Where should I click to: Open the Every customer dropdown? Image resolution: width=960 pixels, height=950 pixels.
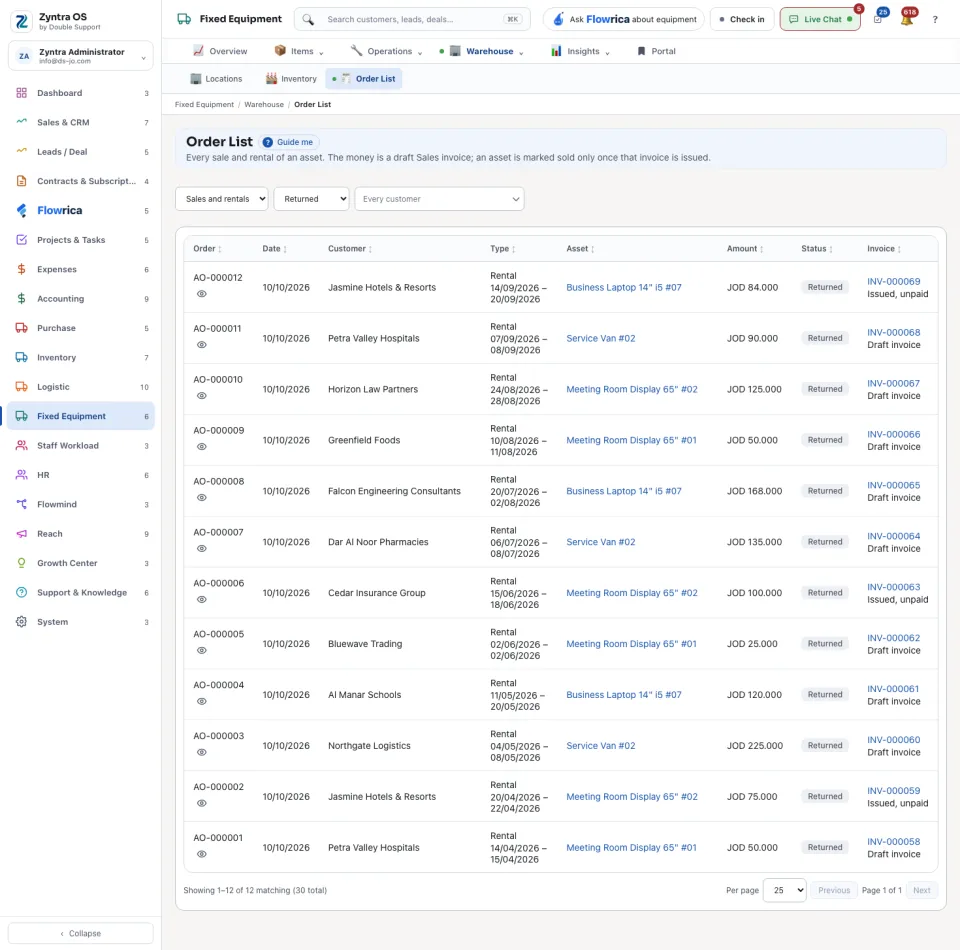coord(439,199)
